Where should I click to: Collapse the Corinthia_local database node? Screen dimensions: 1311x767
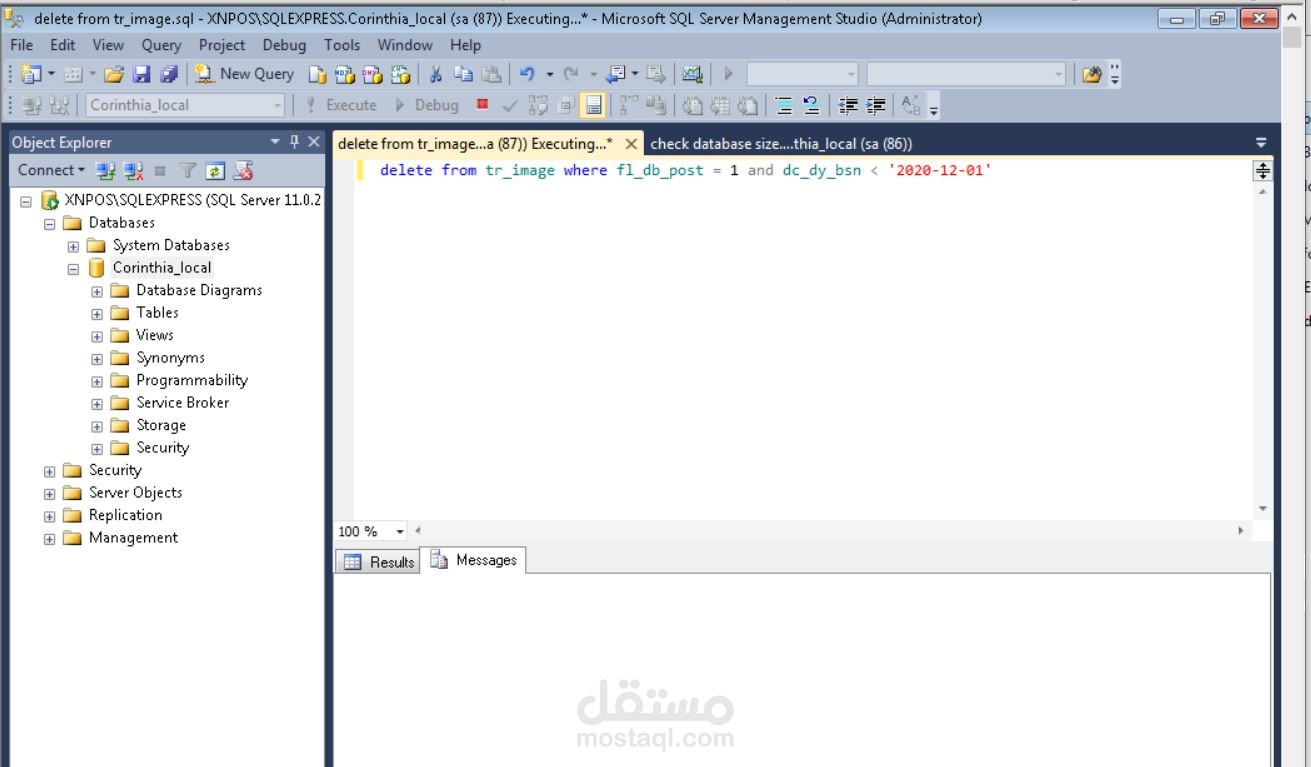coord(73,268)
